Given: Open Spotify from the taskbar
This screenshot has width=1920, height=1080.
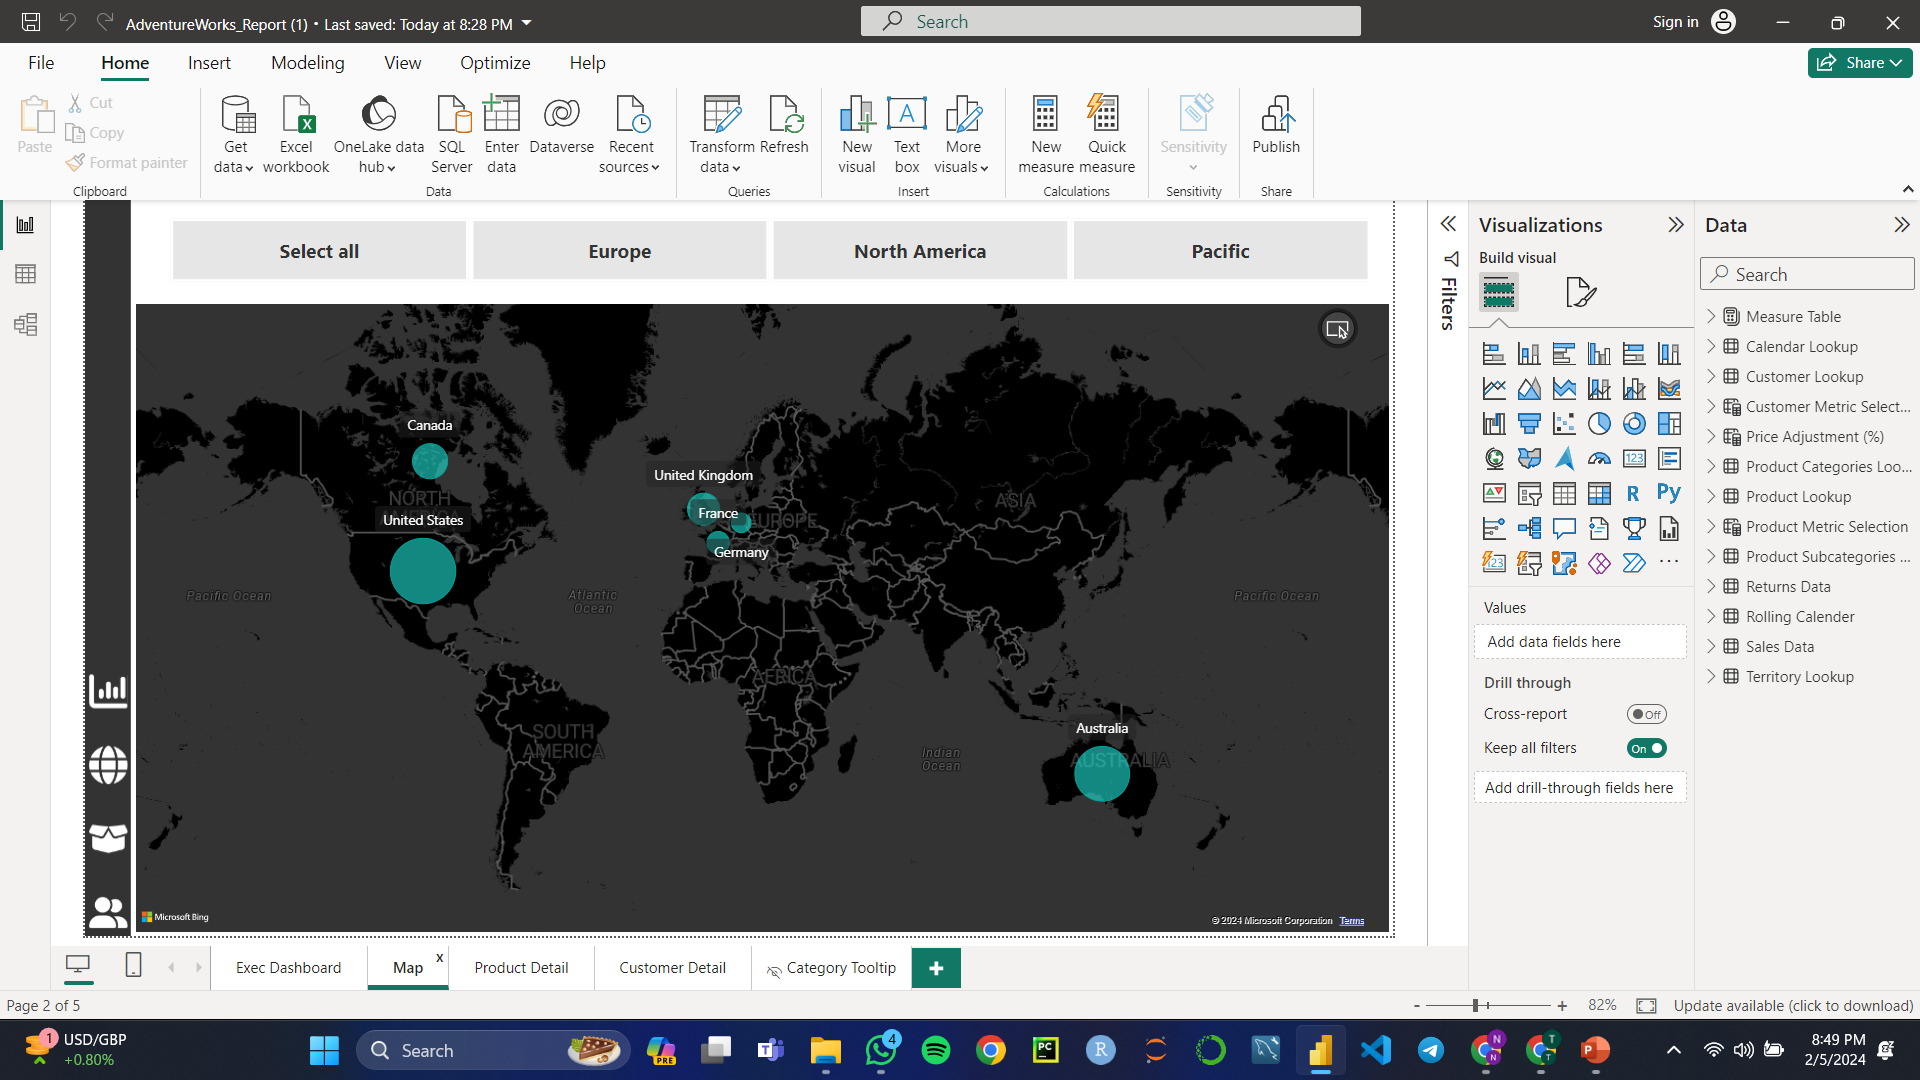Looking at the screenshot, I should (936, 1050).
